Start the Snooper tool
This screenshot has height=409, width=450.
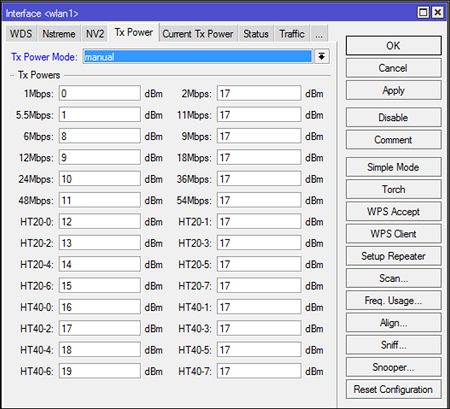coord(393,367)
